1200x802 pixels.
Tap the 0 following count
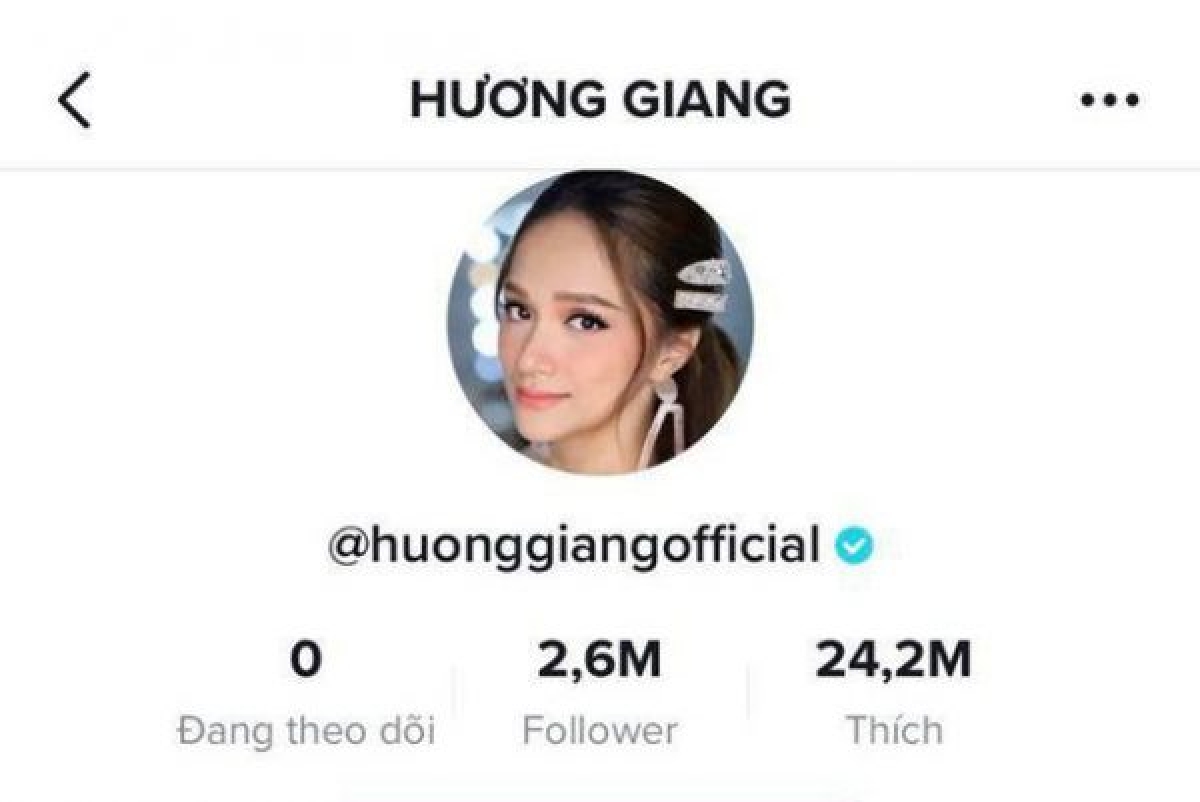pyautogui.click(x=305, y=661)
